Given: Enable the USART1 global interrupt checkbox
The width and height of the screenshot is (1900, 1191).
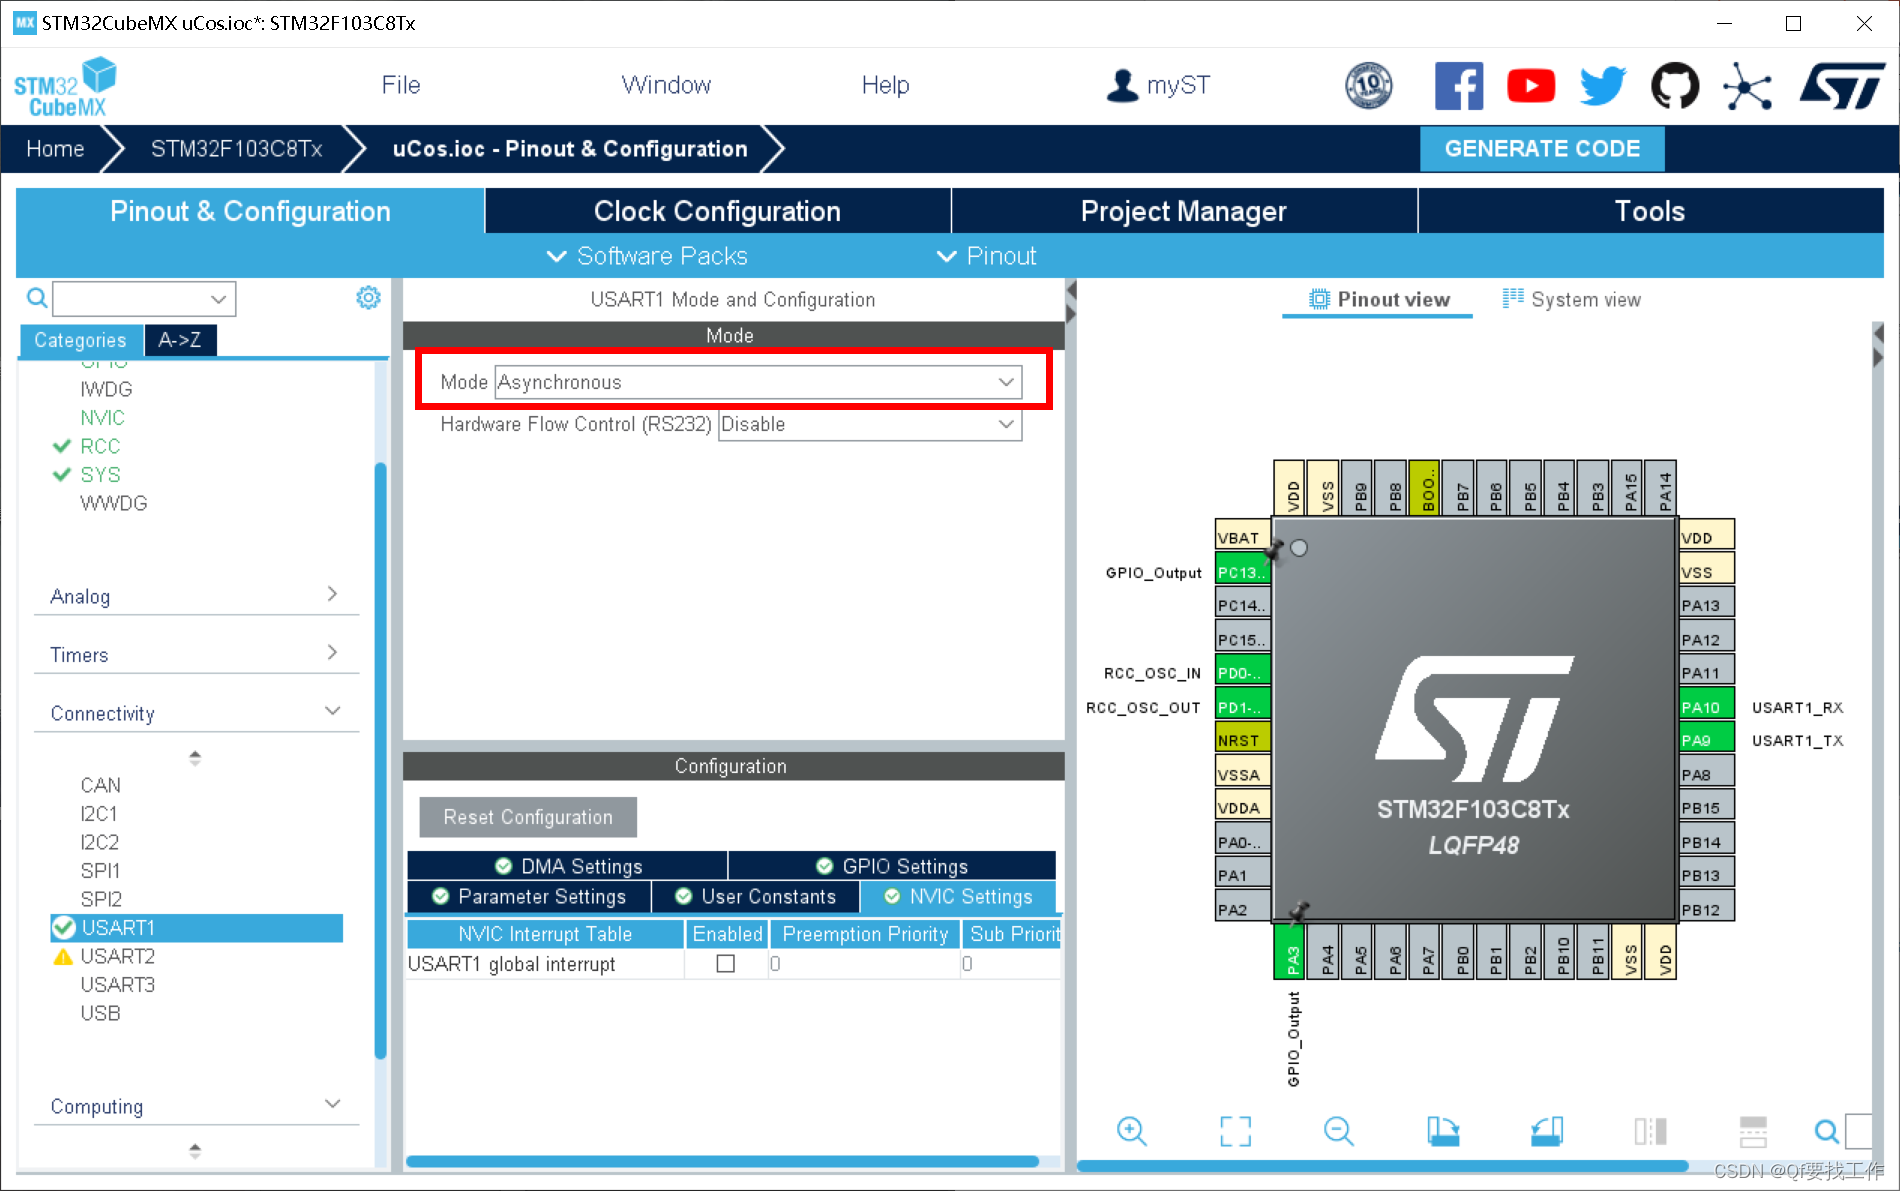Looking at the screenshot, I should [x=726, y=964].
